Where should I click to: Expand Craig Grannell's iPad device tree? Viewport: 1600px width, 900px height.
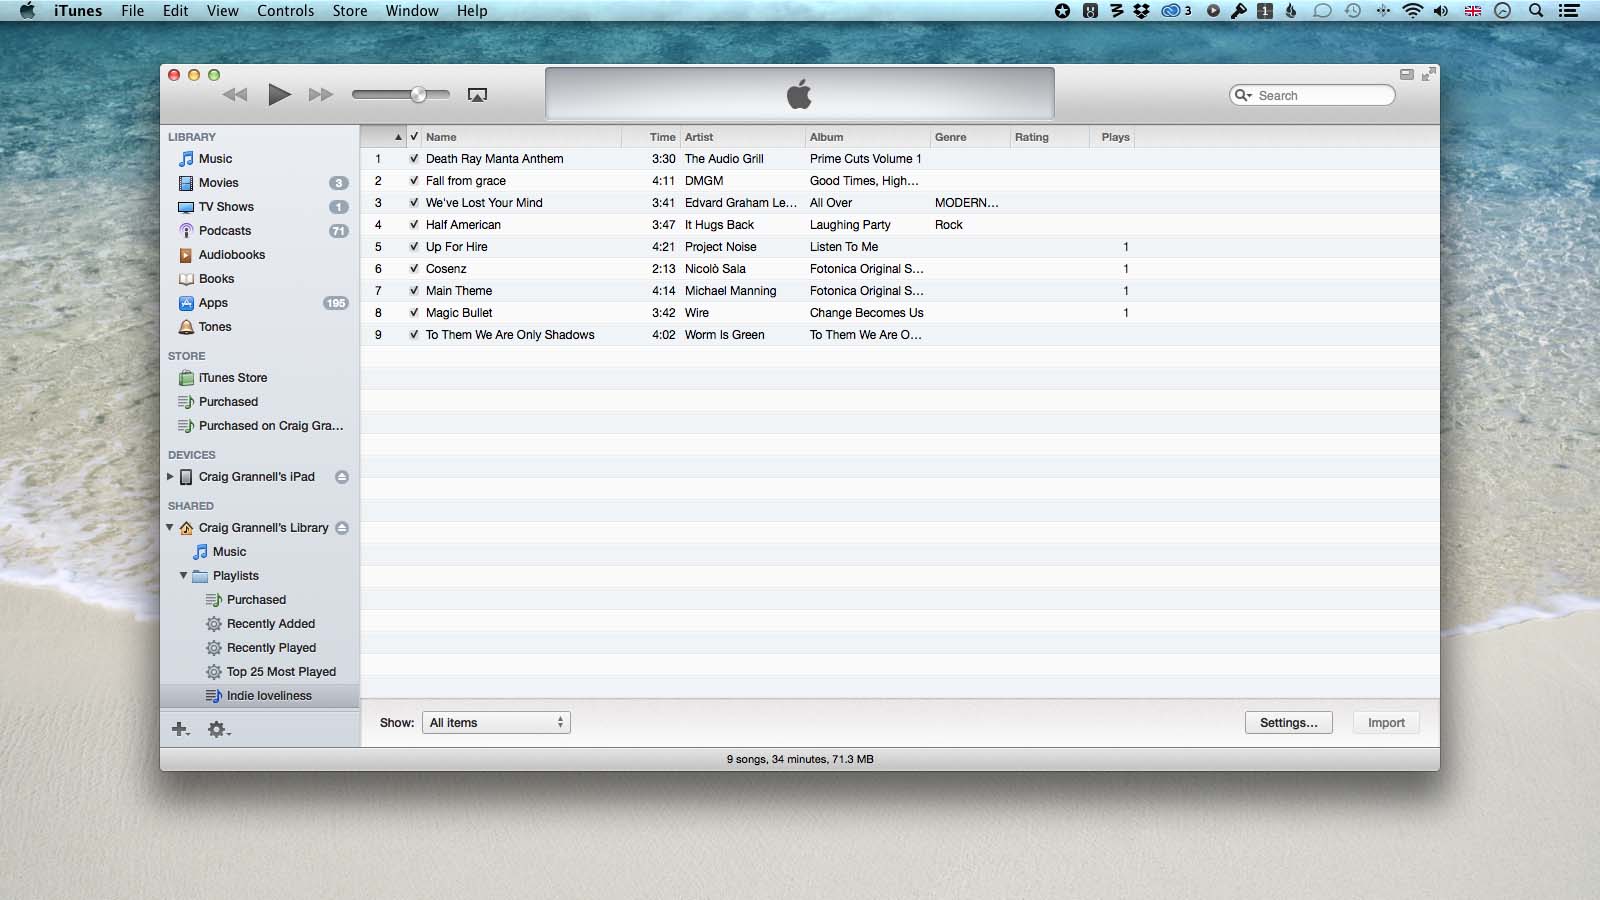click(170, 477)
